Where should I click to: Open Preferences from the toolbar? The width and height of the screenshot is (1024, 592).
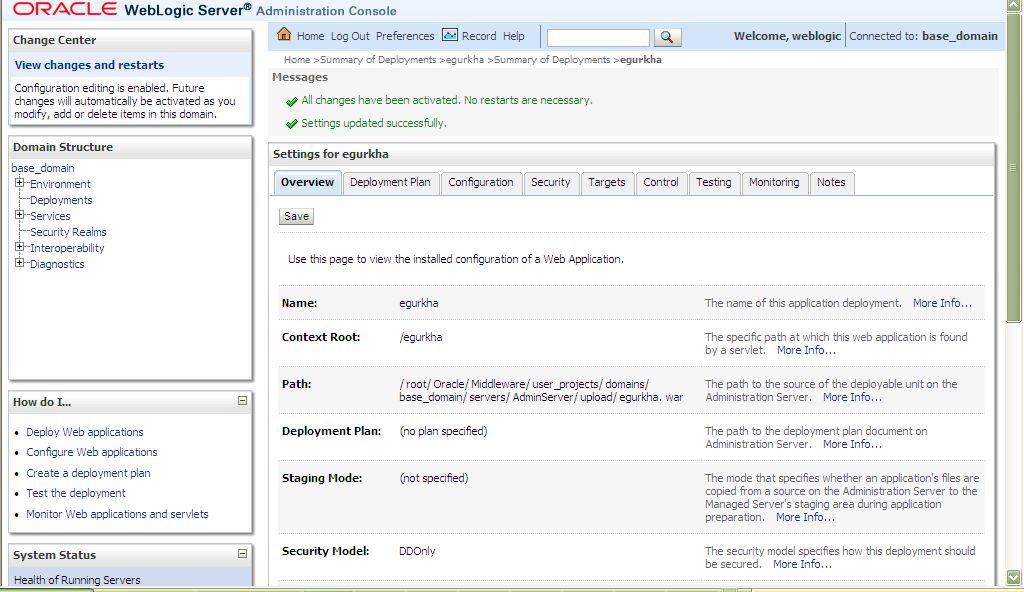tap(405, 36)
